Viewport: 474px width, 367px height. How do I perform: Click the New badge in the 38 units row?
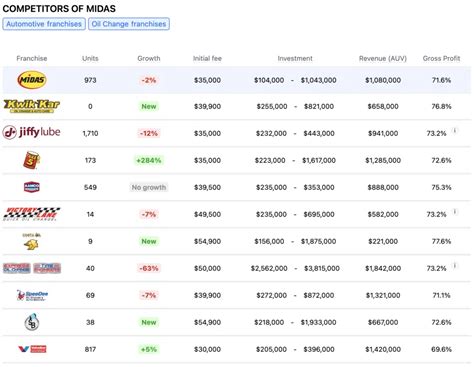[x=149, y=322]
